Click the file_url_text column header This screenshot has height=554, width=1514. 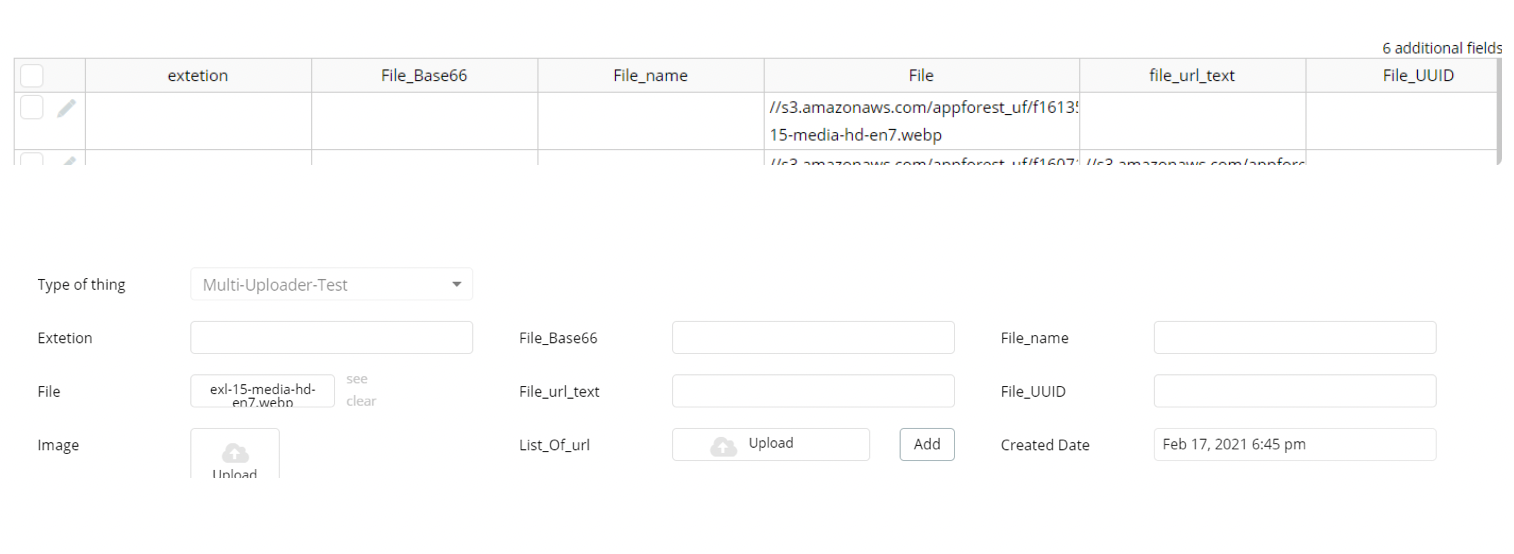(1192, 75)
